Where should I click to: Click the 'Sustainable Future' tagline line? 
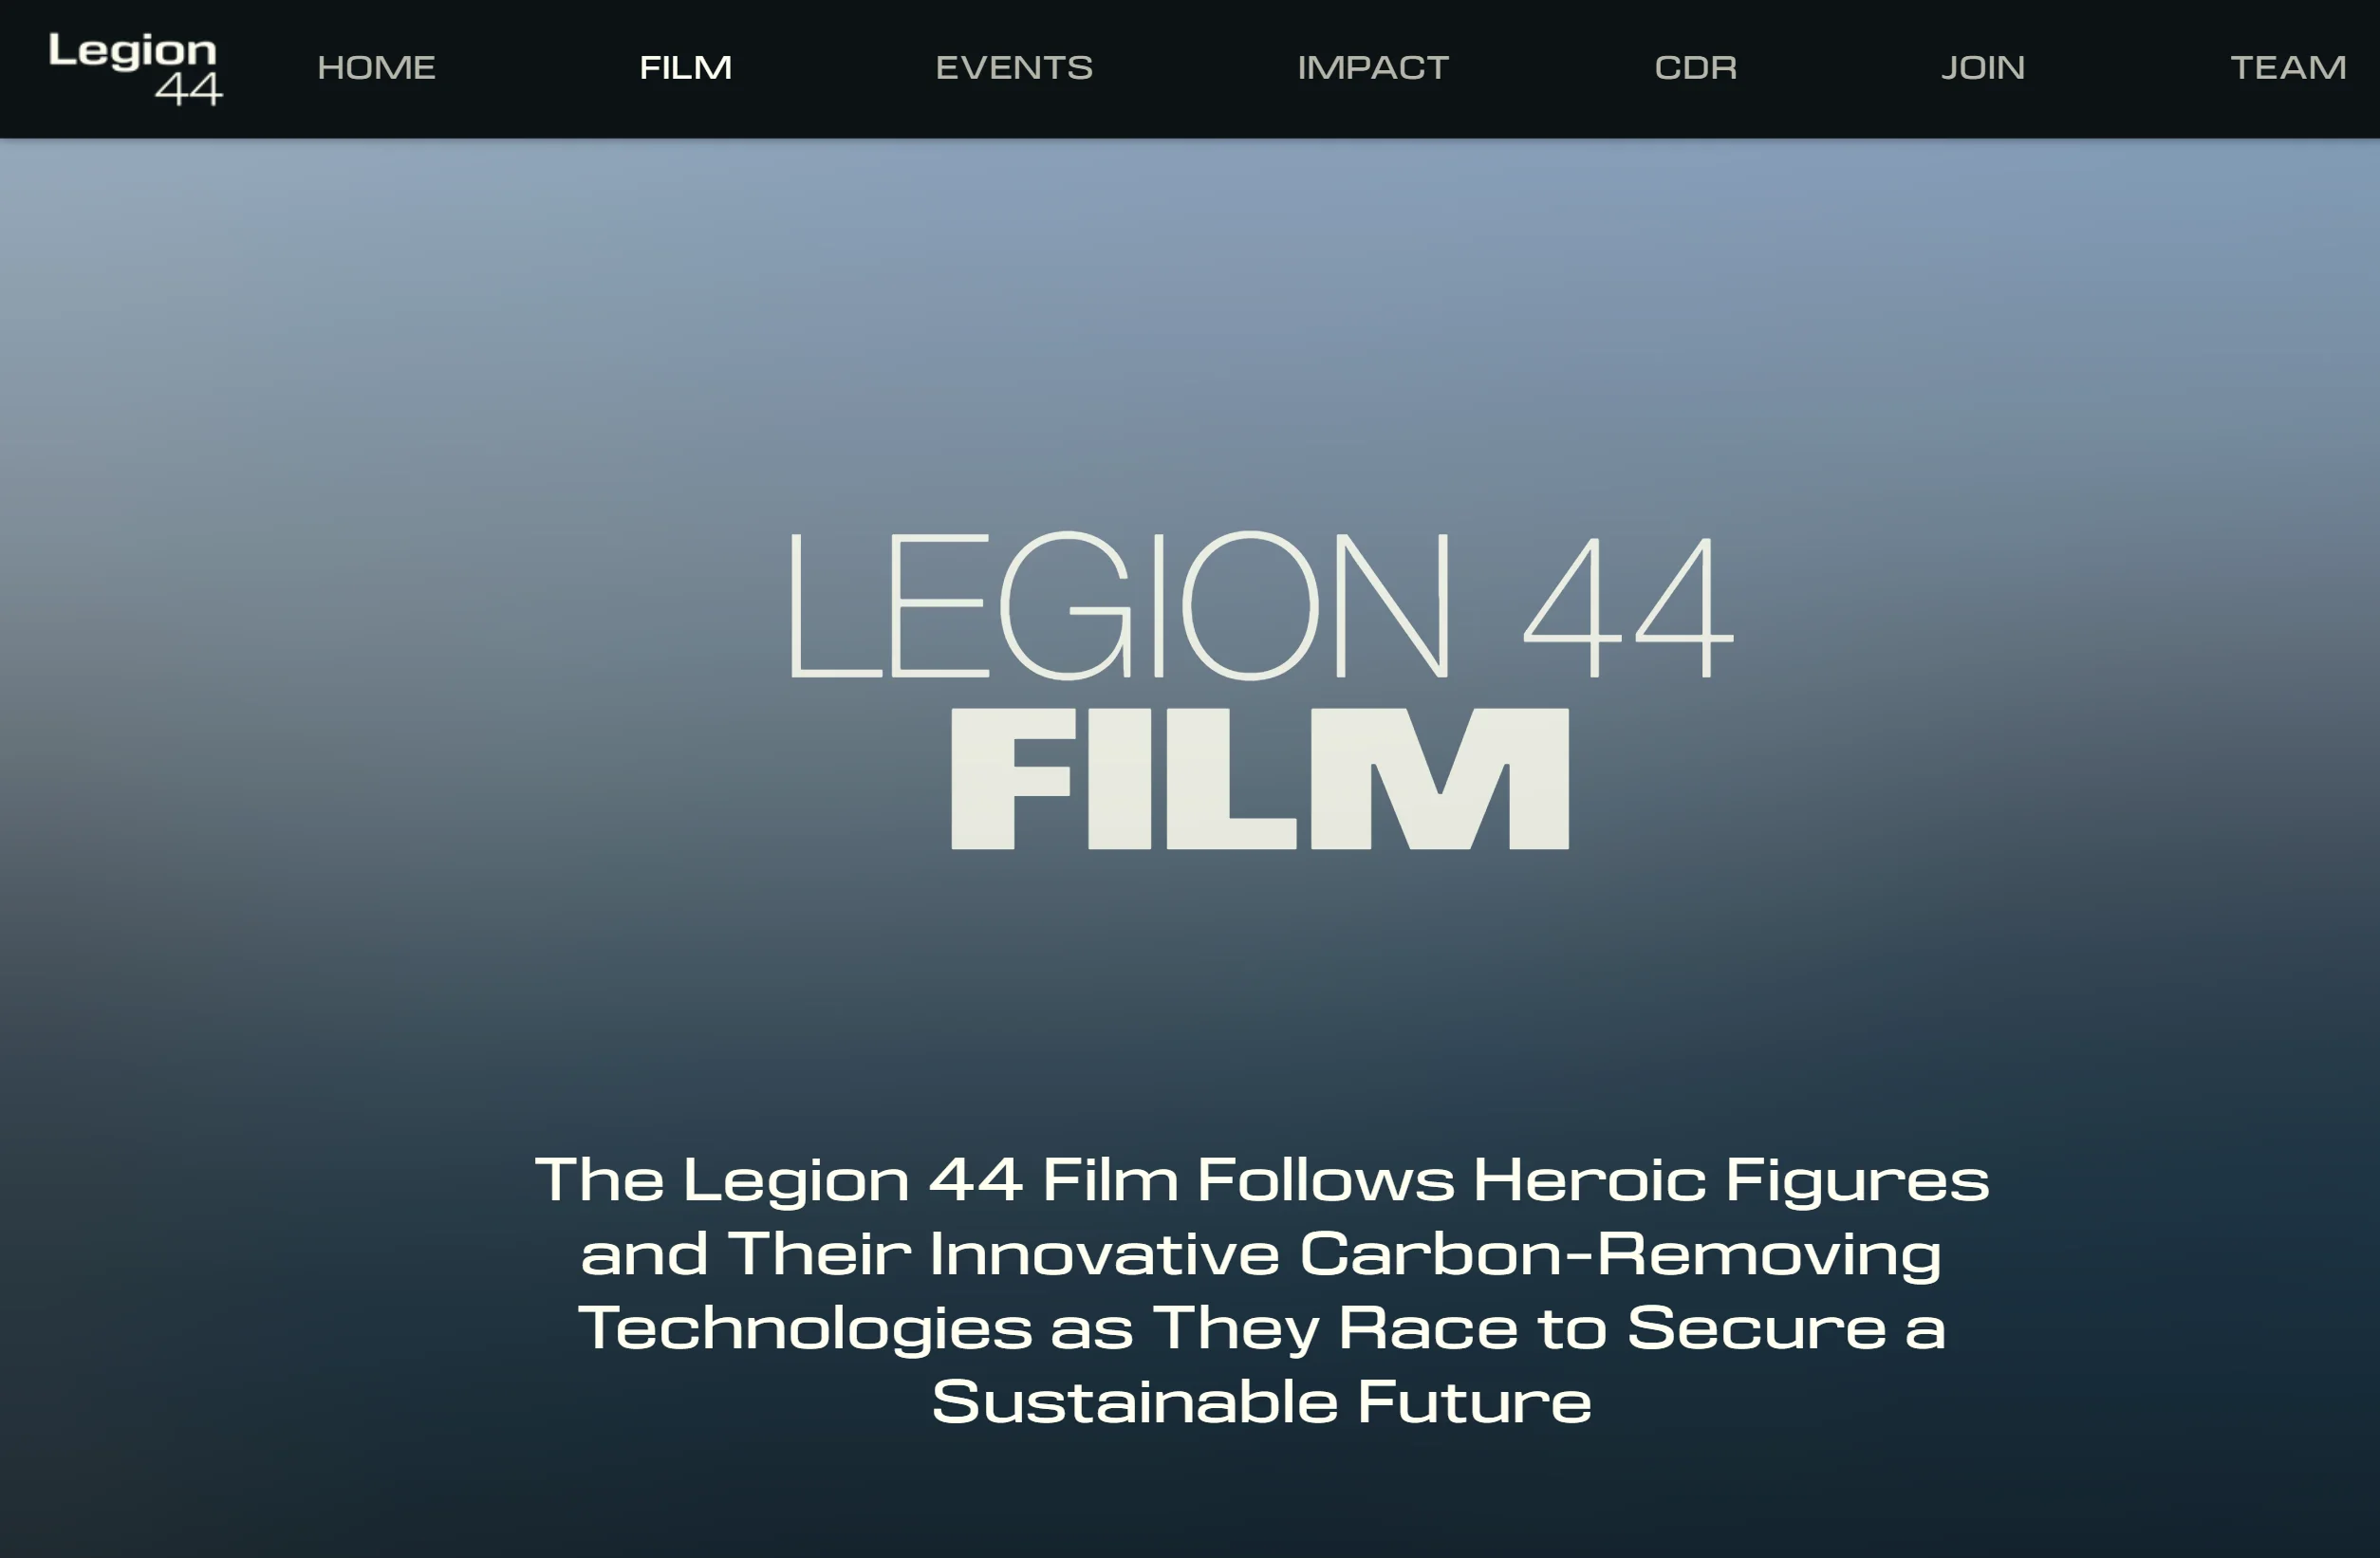point(1261,1402)
